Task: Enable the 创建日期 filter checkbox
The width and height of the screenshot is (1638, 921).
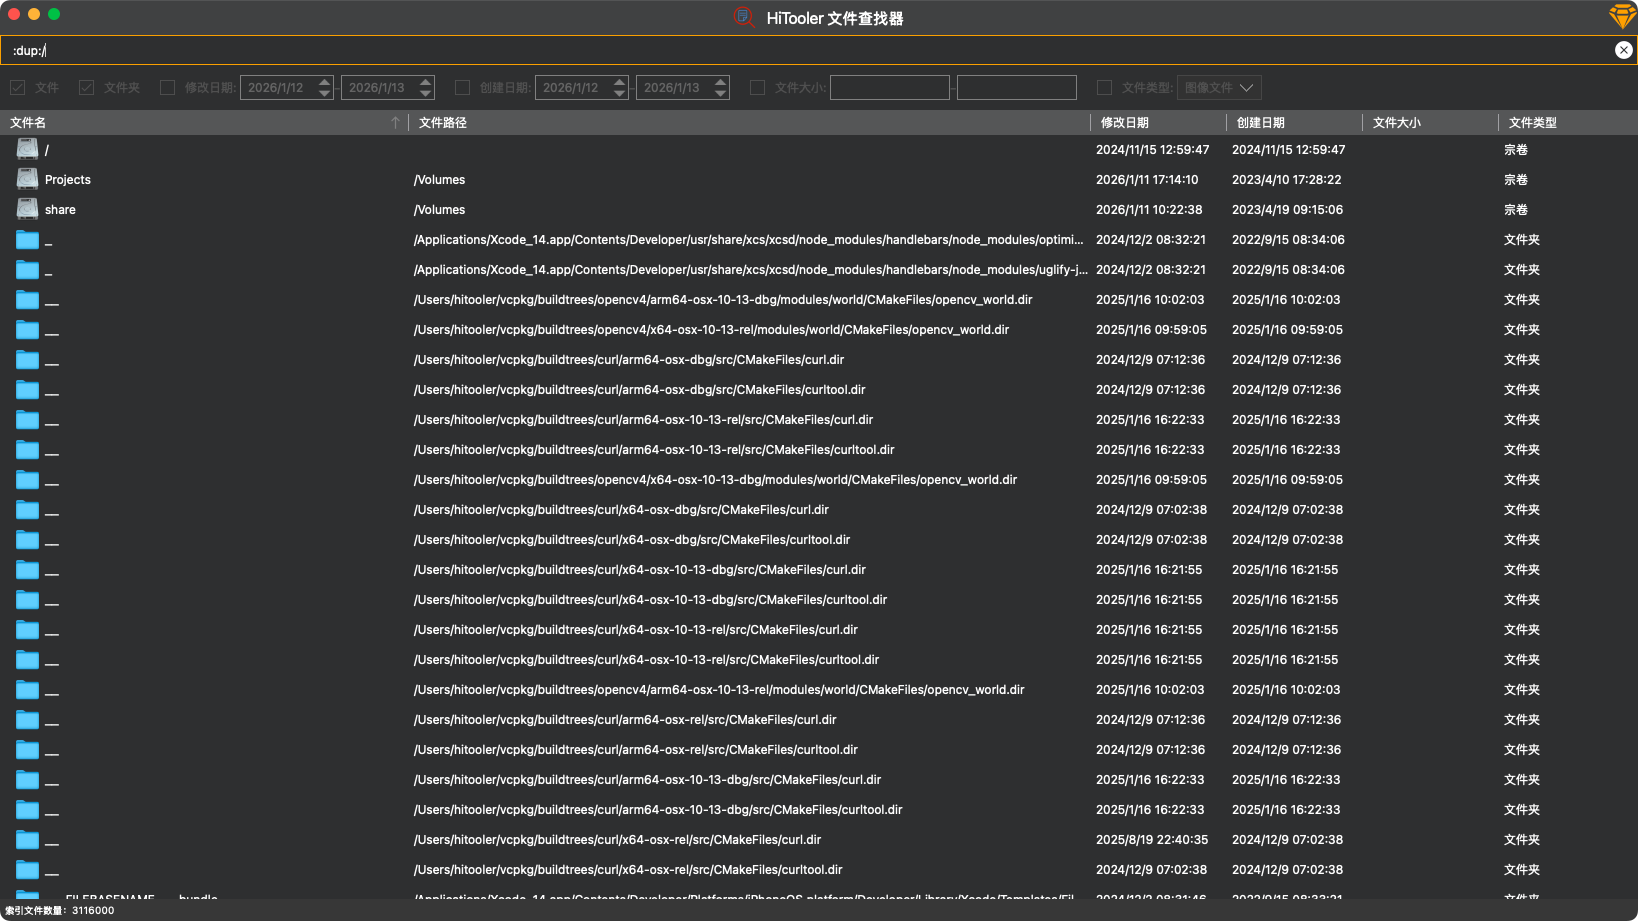Action: point(463,88)
